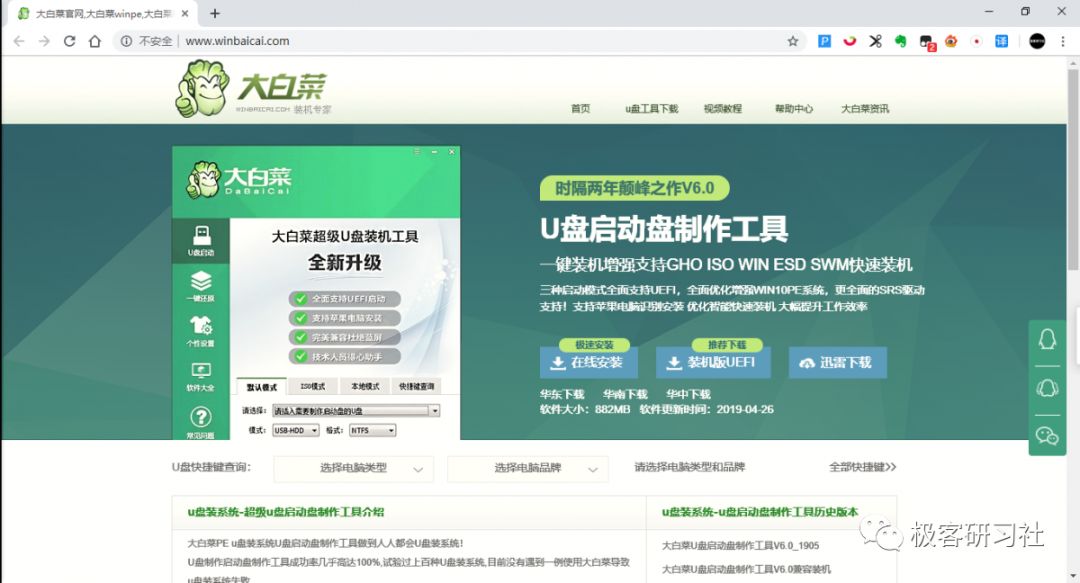Open the blue P extension icon

[824, 41]
